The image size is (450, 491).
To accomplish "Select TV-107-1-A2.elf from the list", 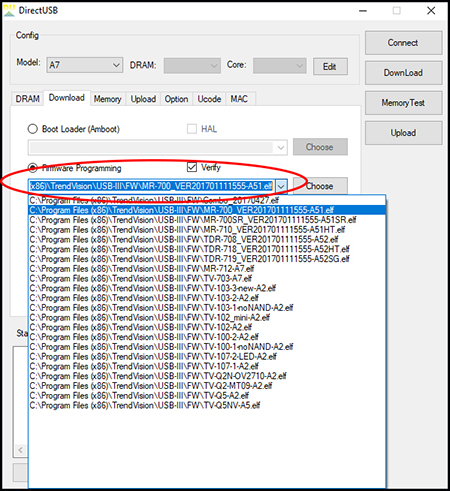I will [207, 366].
